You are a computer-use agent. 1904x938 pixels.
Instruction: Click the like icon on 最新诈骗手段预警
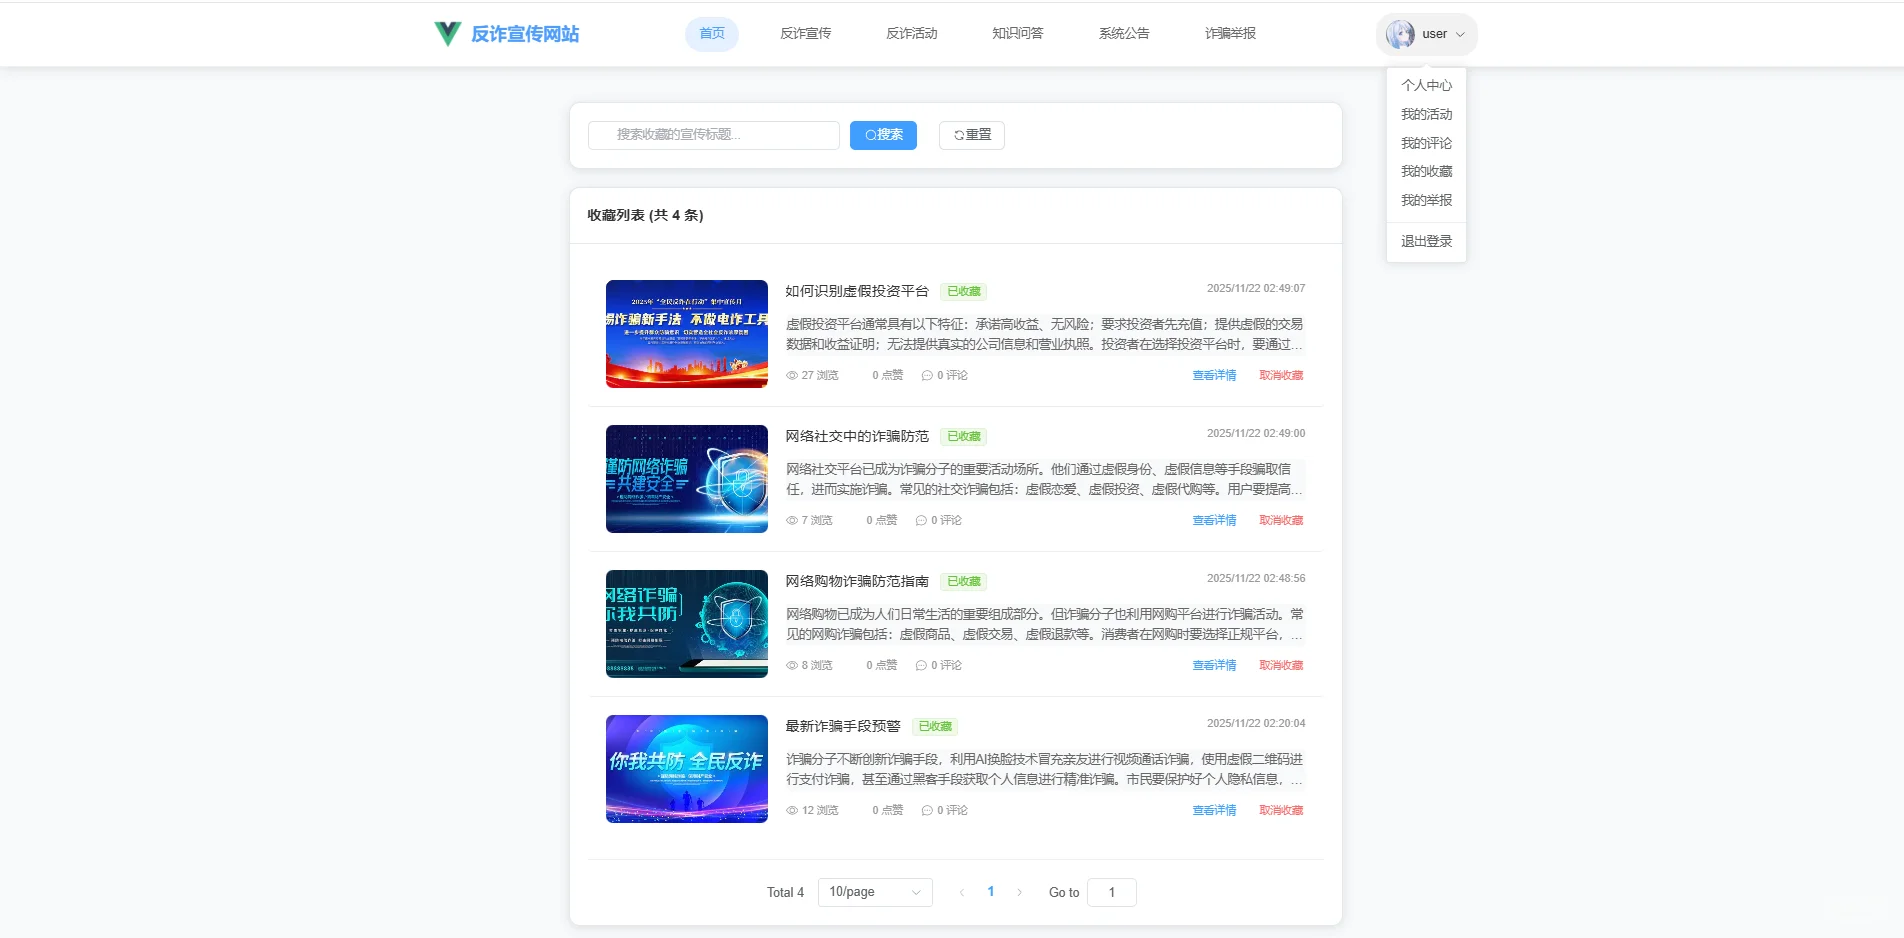click(869, 810)
